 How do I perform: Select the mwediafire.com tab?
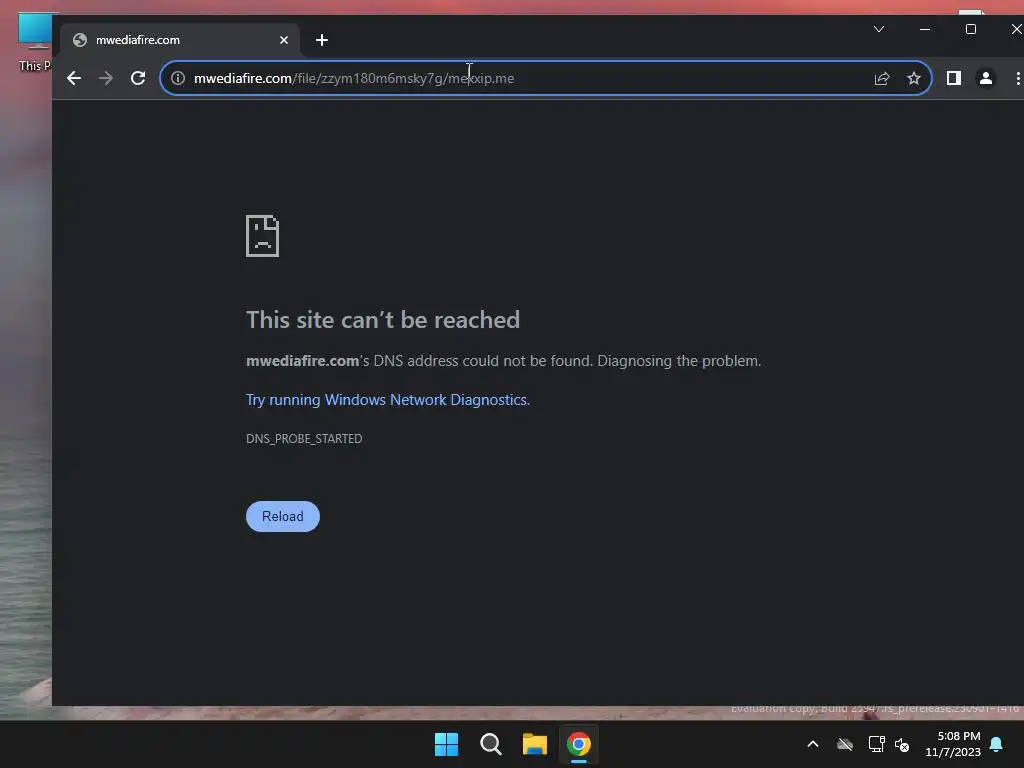[180, 40]
